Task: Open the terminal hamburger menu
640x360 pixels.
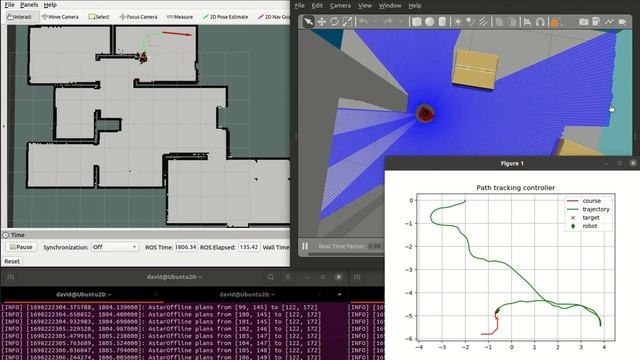Action: pos(287,277)
